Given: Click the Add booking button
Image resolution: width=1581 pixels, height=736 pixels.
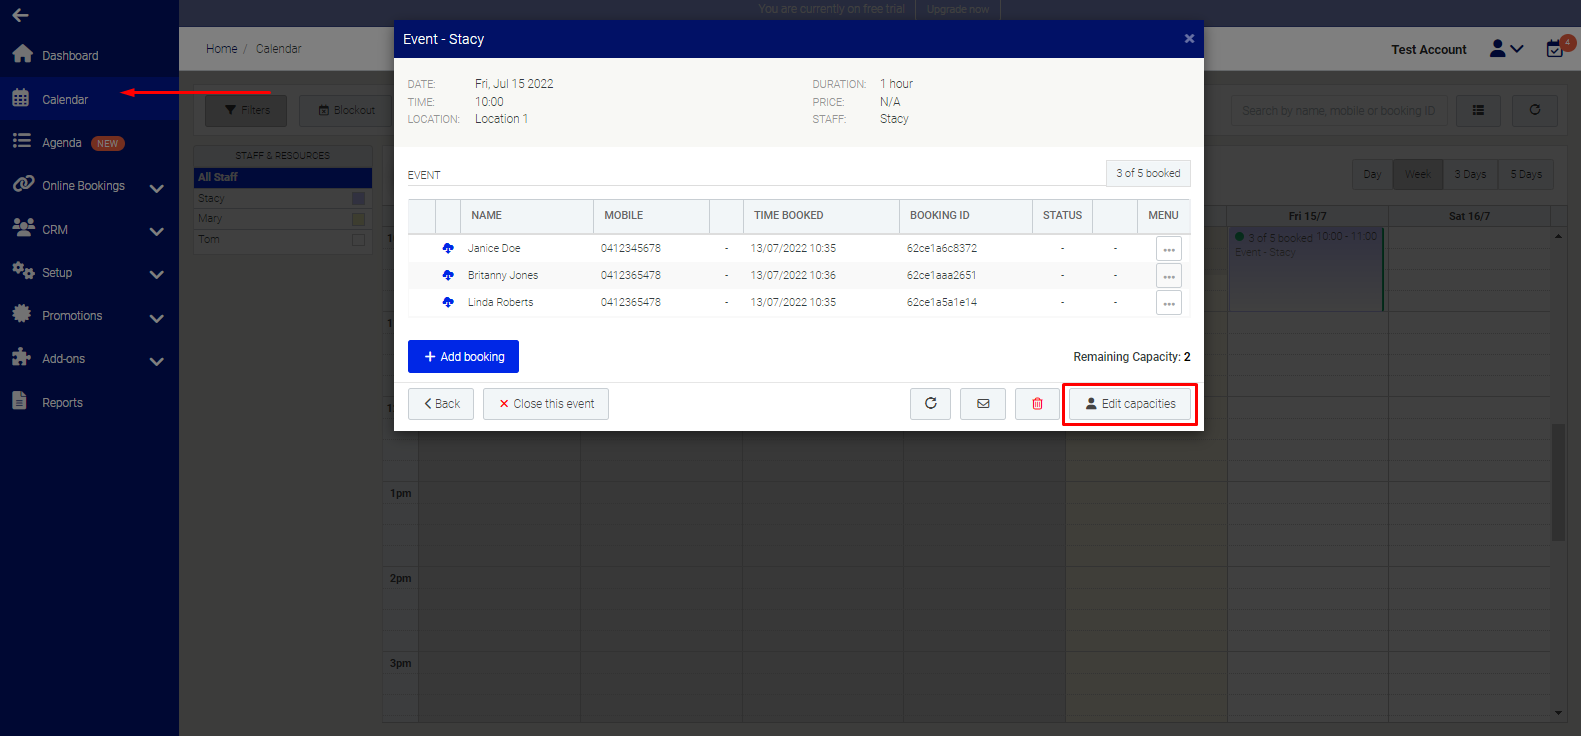Looking at the screenshot, I should (x=463, y=357).
